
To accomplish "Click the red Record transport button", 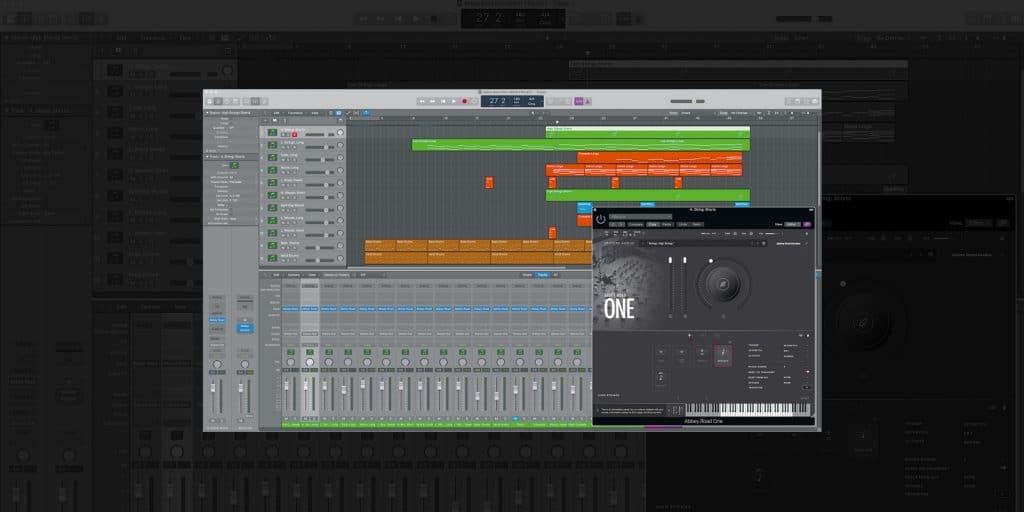I will click(464, 101).
